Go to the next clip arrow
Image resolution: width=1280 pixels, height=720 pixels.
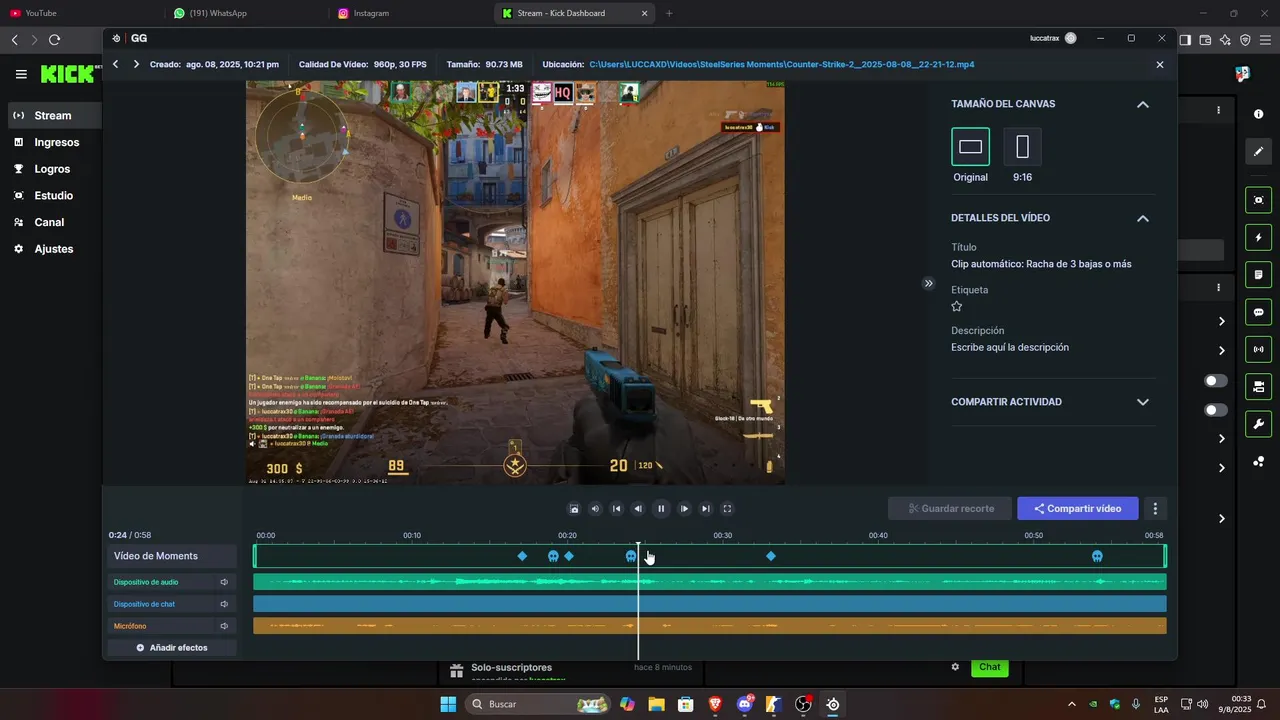(136, 64)
